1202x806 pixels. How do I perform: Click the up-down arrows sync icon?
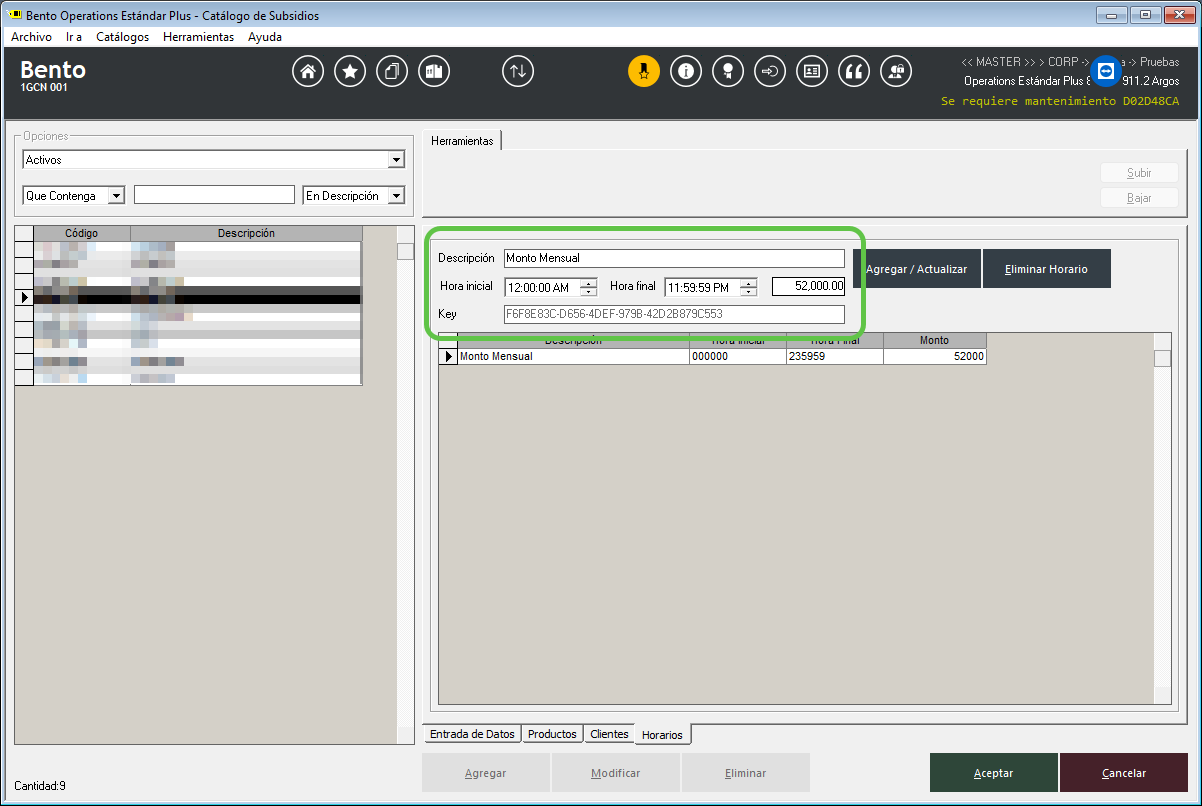[518, 72]
